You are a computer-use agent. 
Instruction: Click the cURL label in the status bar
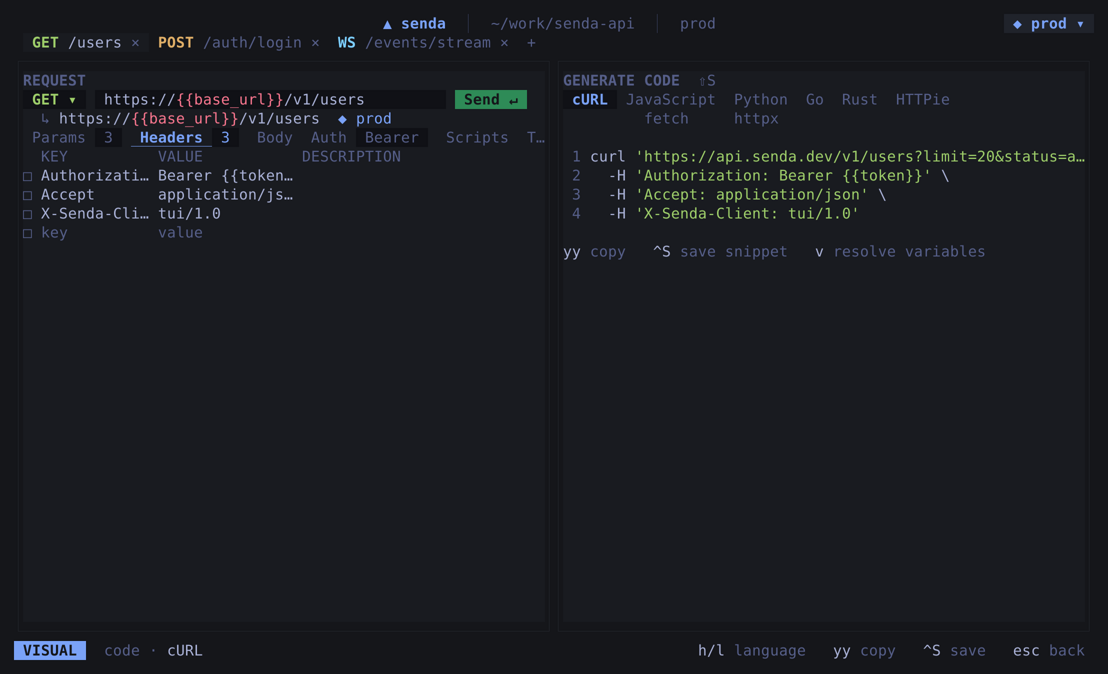(x=185, y=651)
